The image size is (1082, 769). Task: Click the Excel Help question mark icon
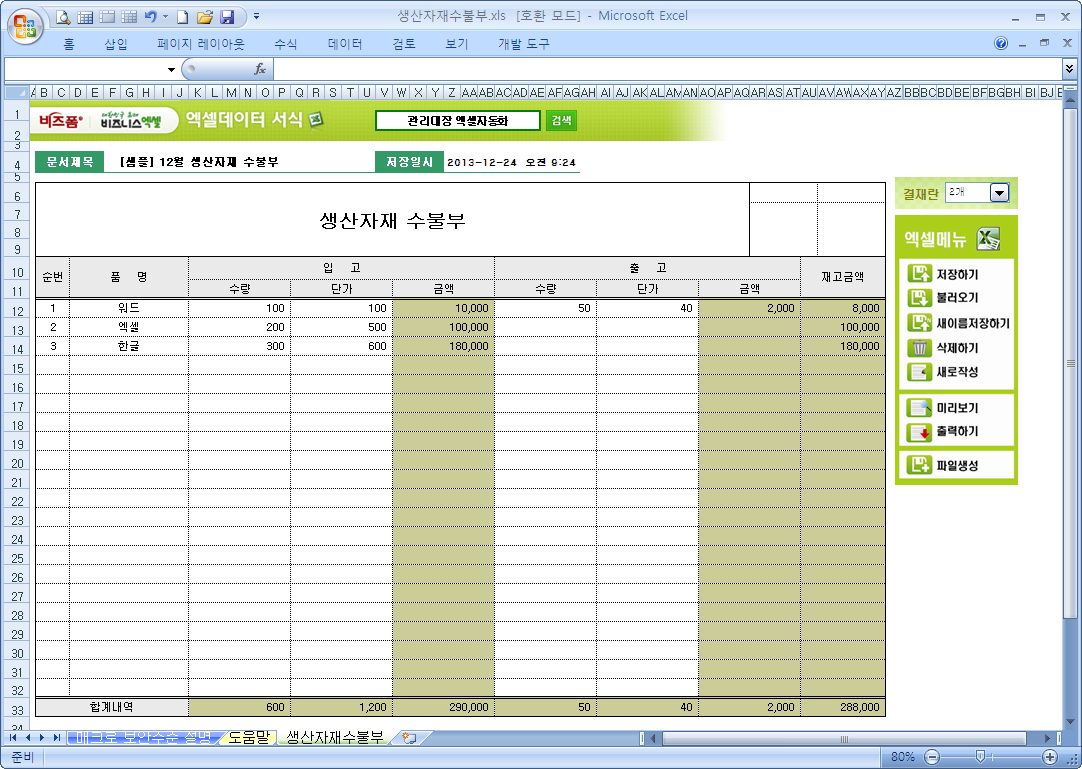1001,43
